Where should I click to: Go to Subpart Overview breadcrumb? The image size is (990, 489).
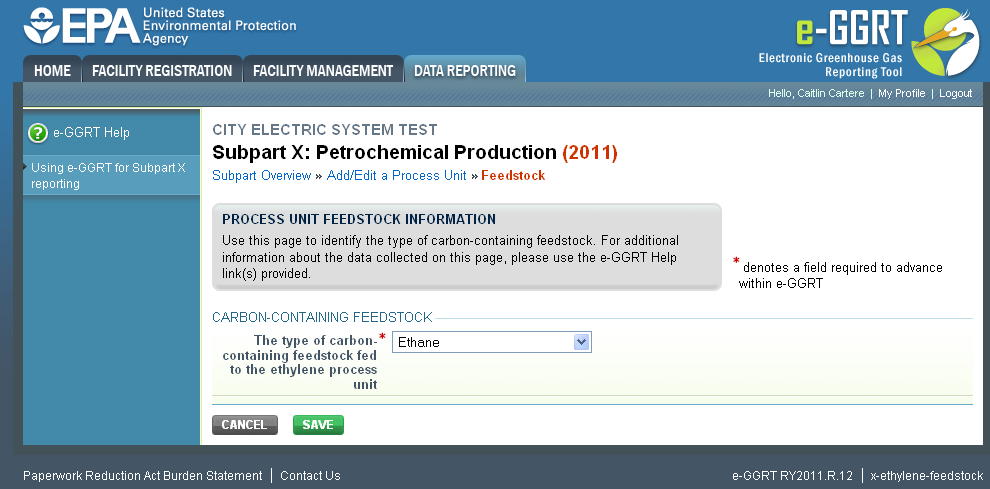(x=261, y=176)
